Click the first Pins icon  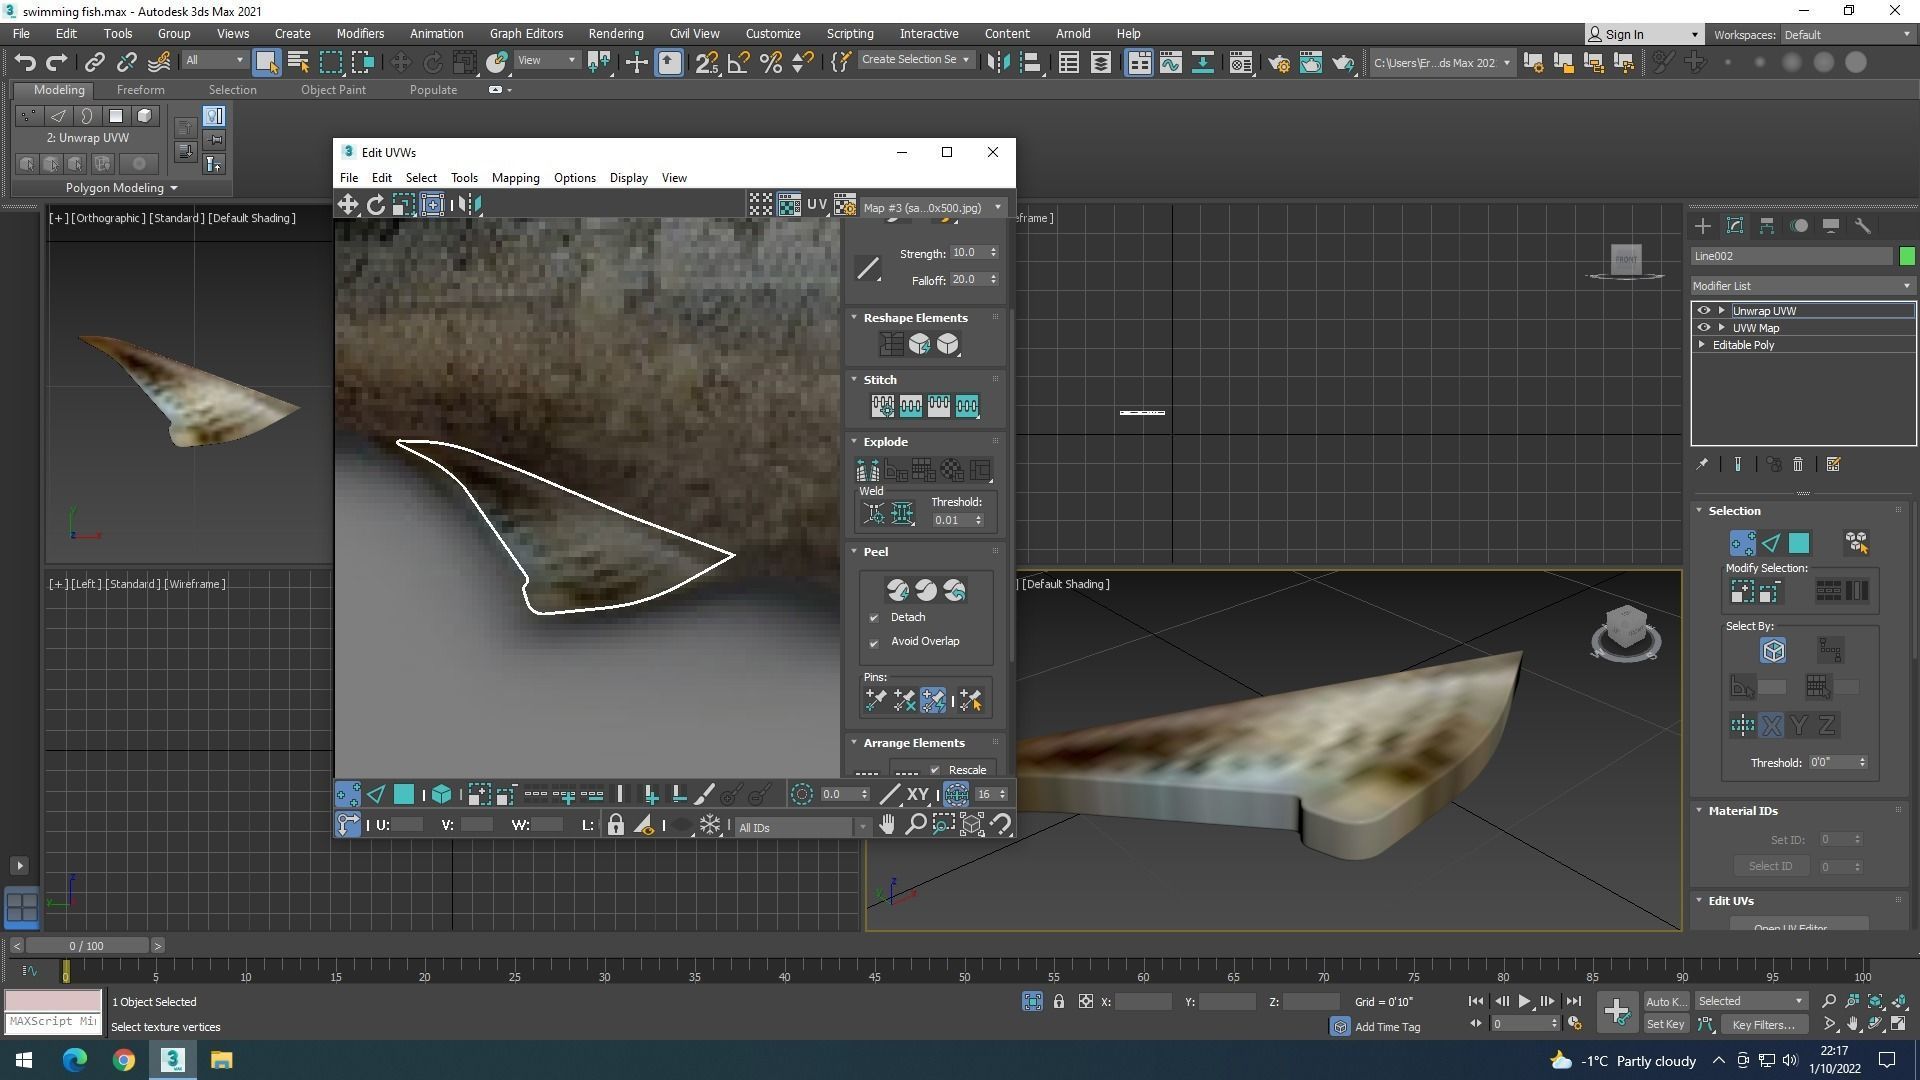[875, 700]
